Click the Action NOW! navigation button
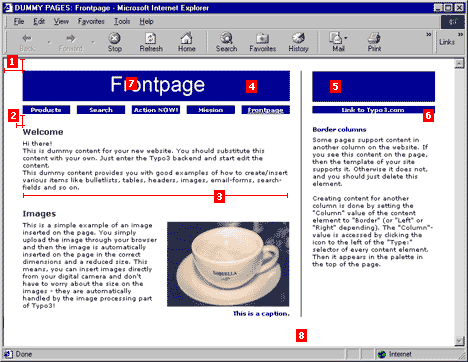The image size is (468, 362). (x=156, y=110)
